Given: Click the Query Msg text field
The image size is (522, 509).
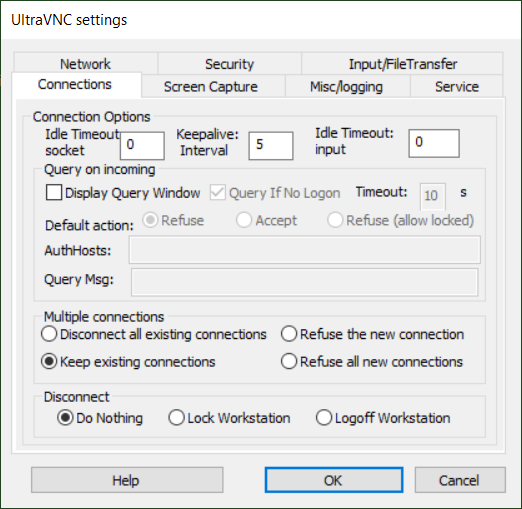Looking at the screenshot, I should click(x=305, y=282).
